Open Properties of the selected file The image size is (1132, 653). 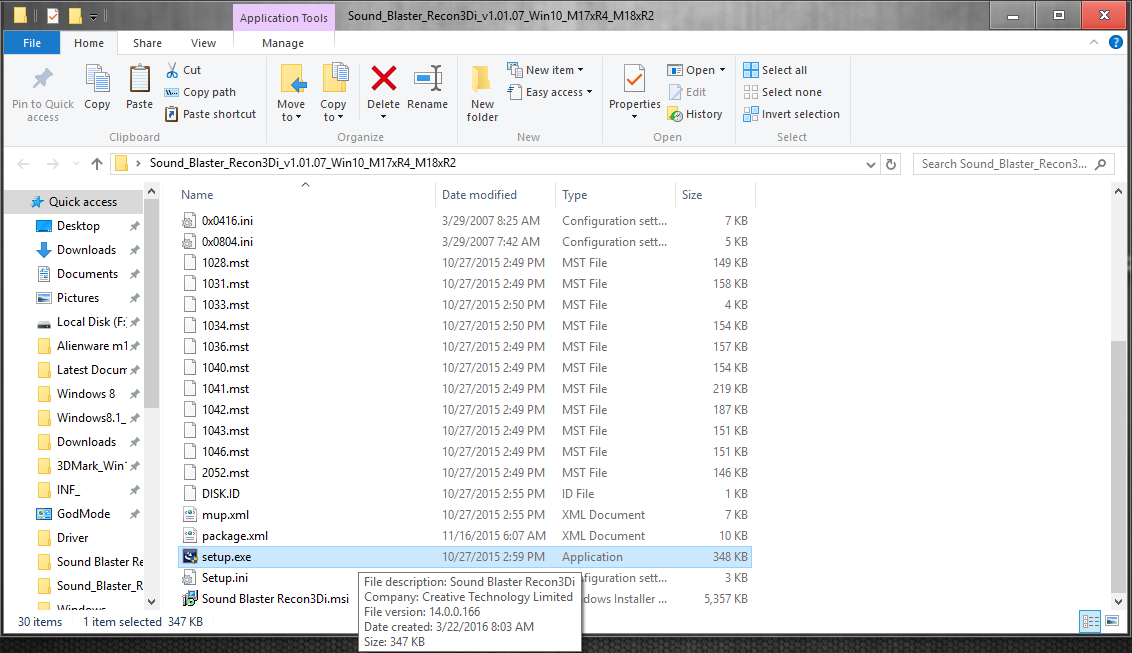[x=635, y=92]
